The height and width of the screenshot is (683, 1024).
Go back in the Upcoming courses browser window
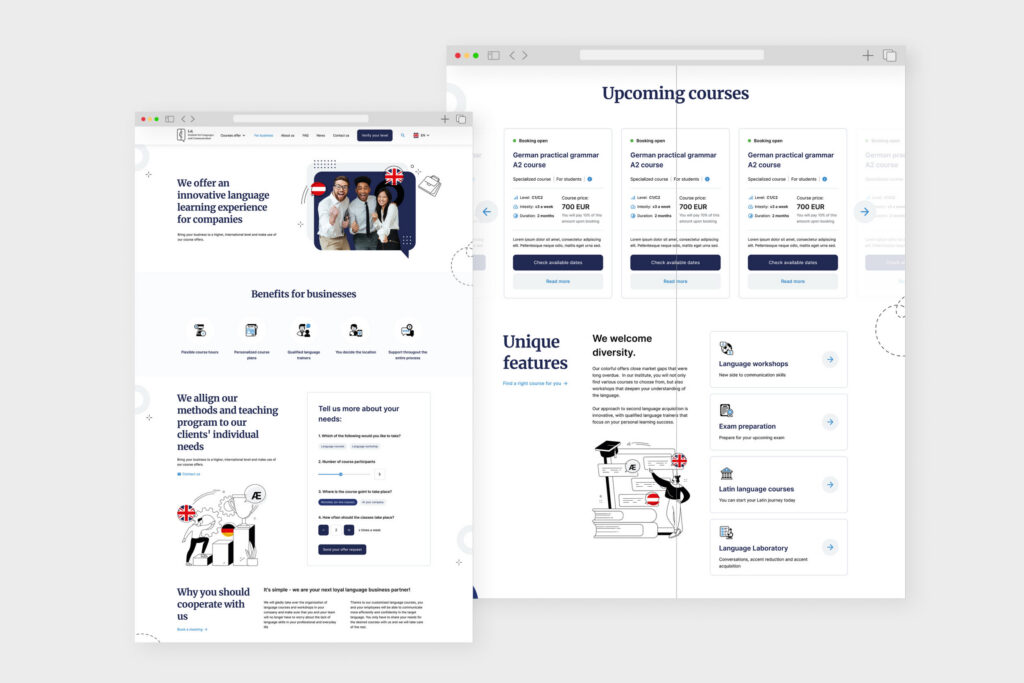click(512, 56)
